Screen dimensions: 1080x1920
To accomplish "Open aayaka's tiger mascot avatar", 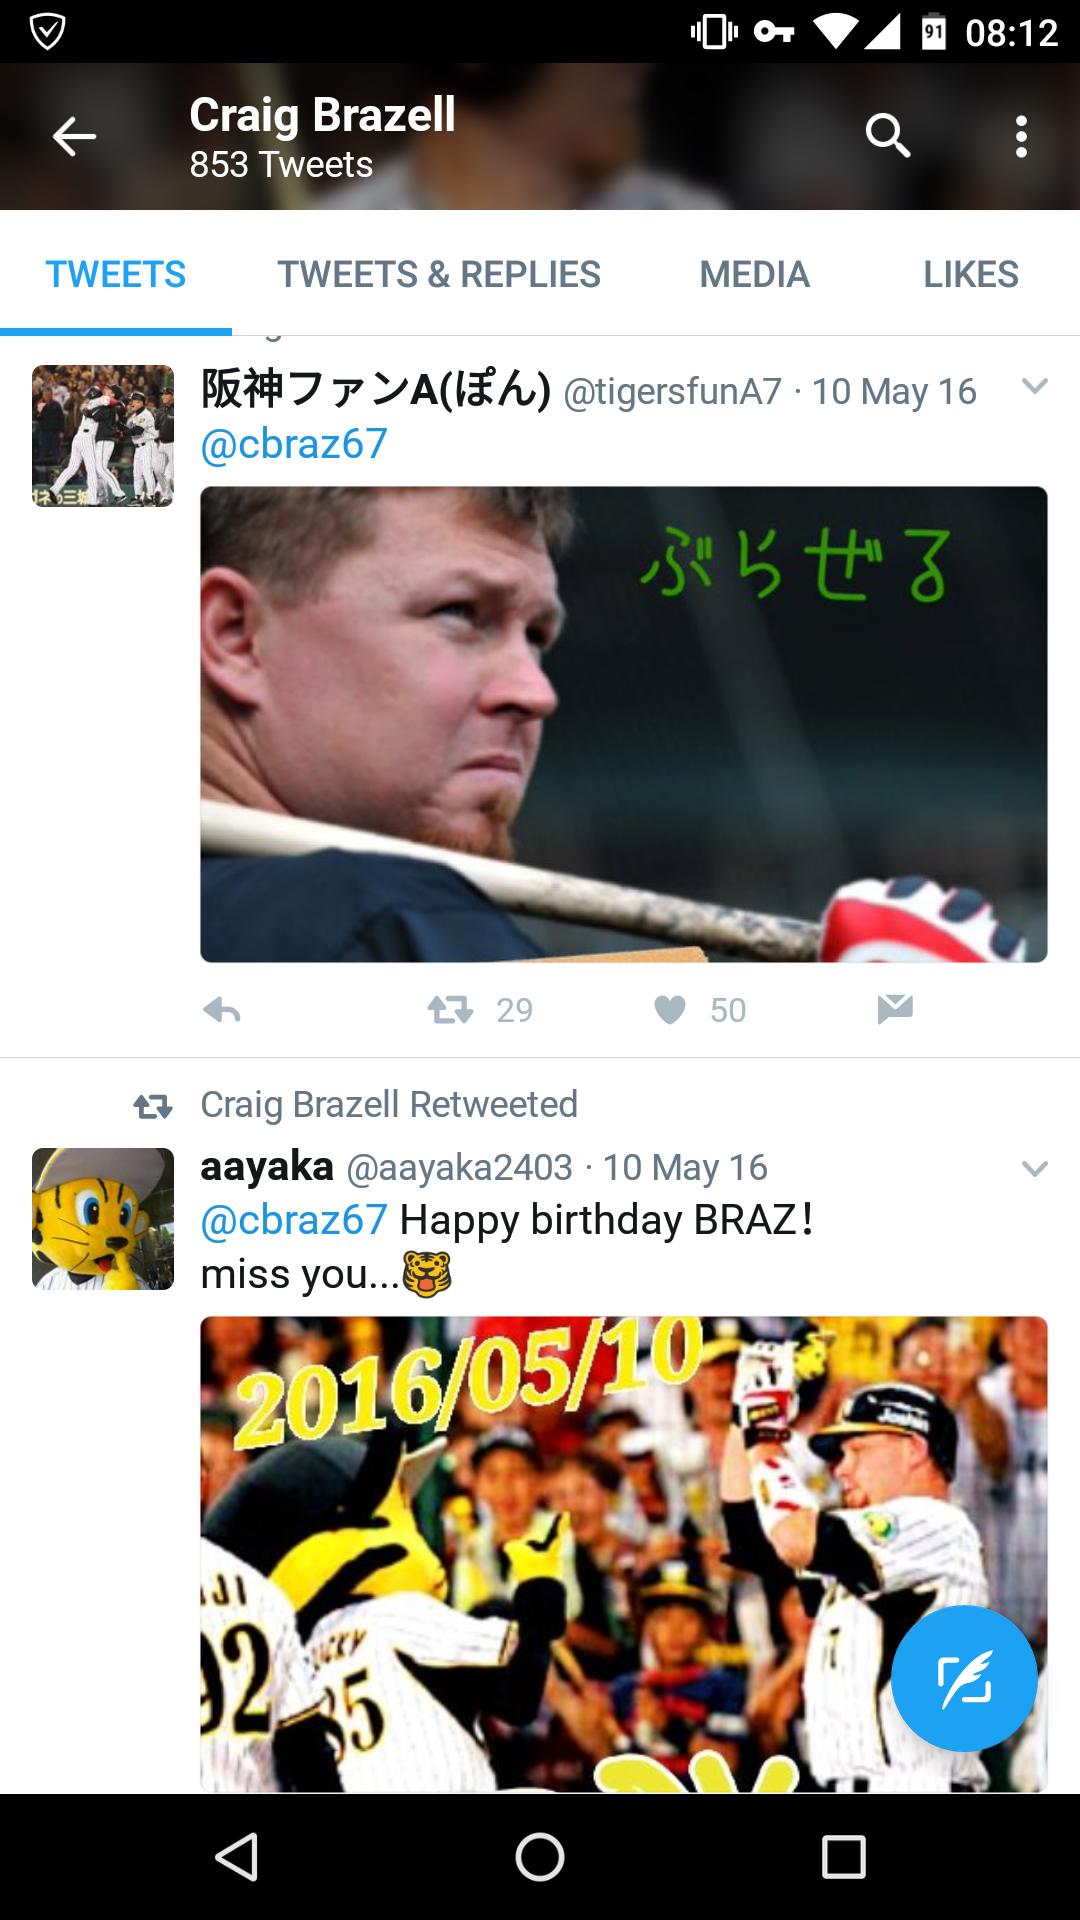I will pos(103,1219).
